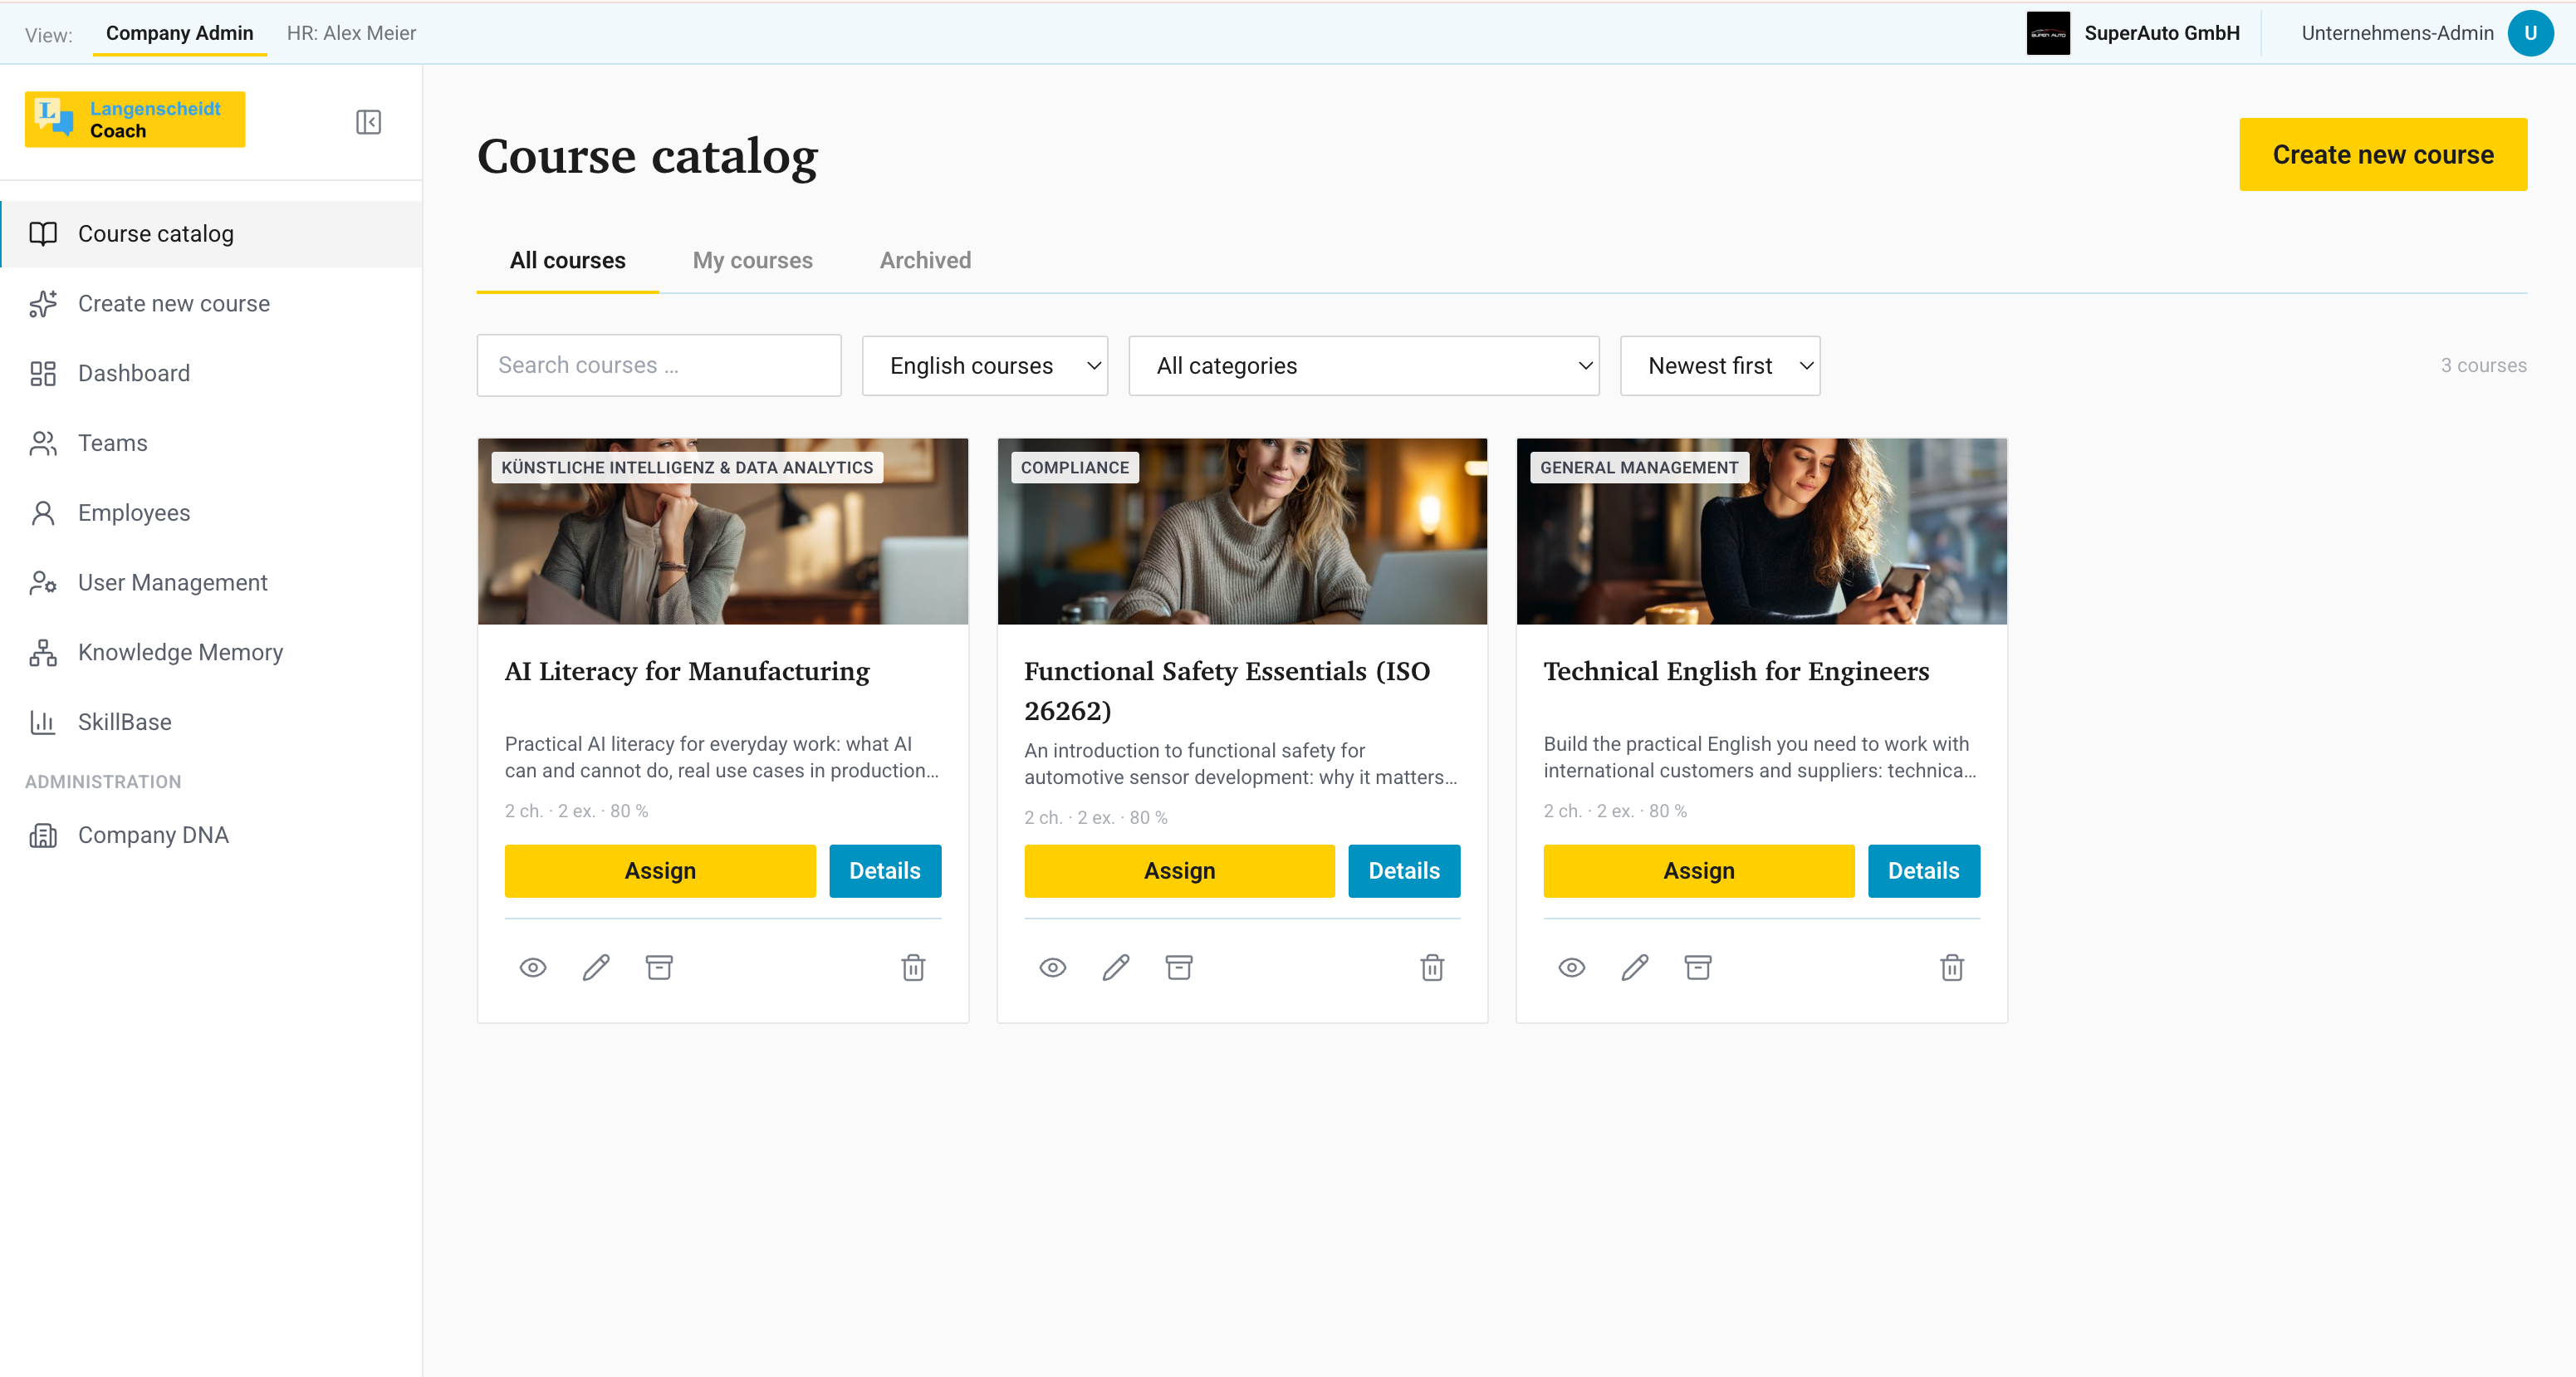Click the COMPLIANCE category badge
The image size is (2576, 1377).
click(x=1075, y=467)
